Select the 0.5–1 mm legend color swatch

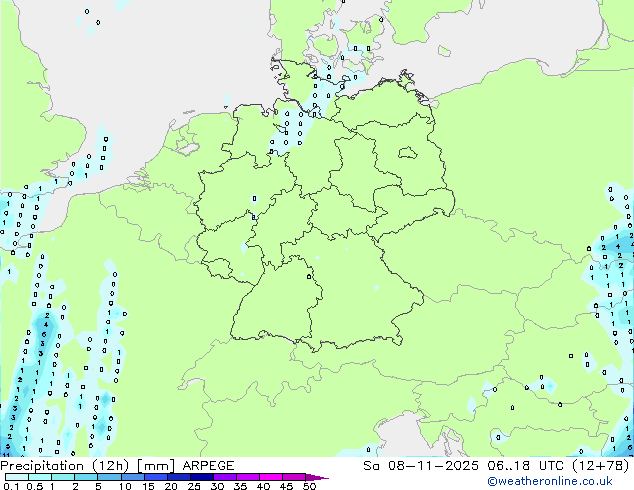click(40, 477)
